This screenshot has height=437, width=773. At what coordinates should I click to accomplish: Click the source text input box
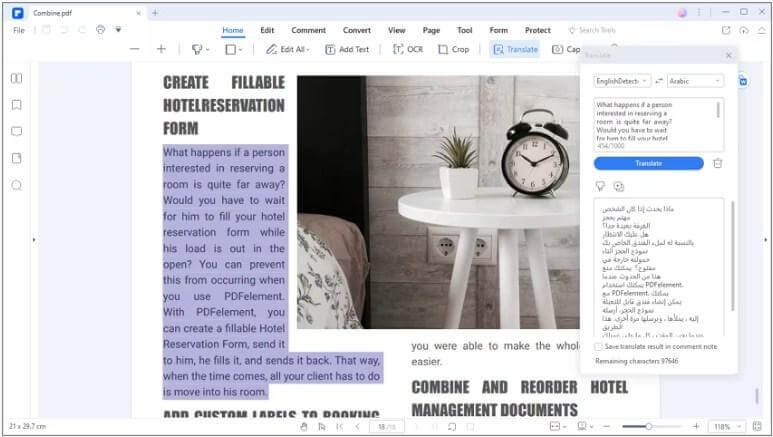pyautogui.click(x=659, y=124)
